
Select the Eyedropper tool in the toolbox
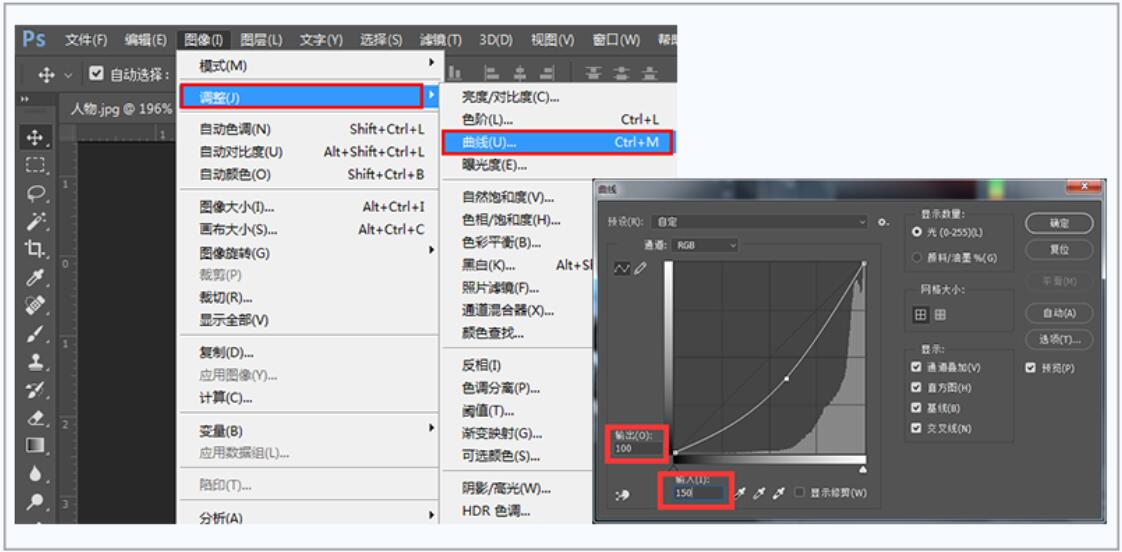click(x=35, y=277)
